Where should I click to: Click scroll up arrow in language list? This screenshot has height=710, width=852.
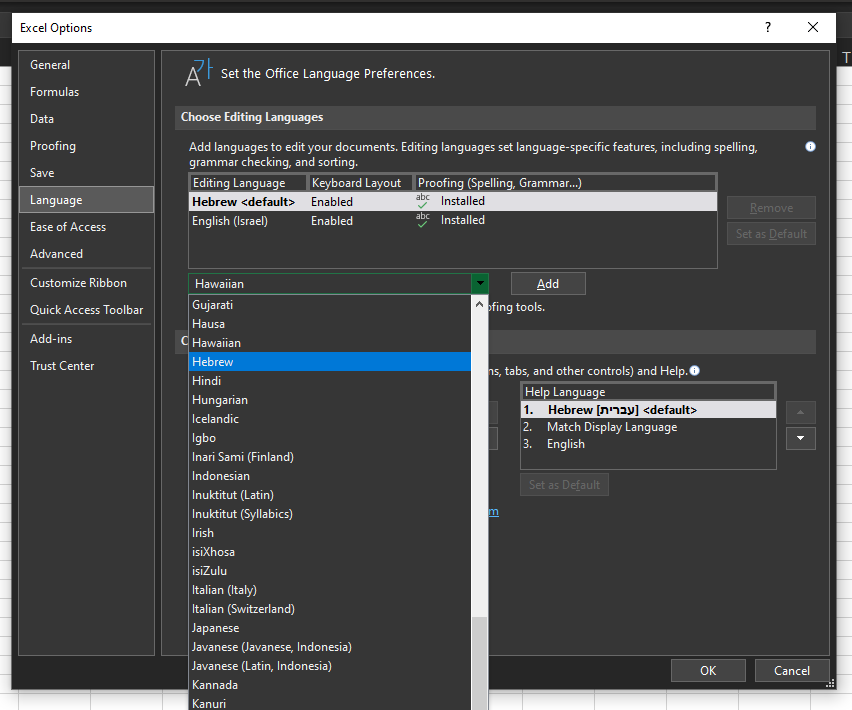[479, 305]
